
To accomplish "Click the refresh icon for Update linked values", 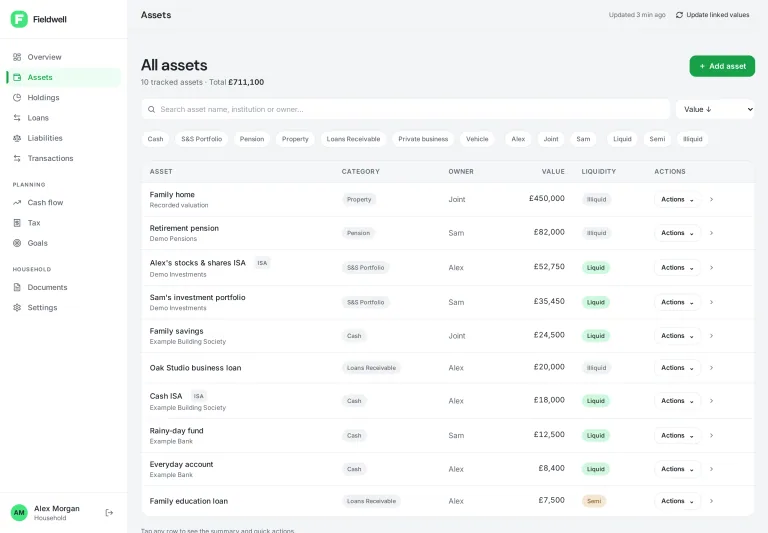I will (679, 15).
